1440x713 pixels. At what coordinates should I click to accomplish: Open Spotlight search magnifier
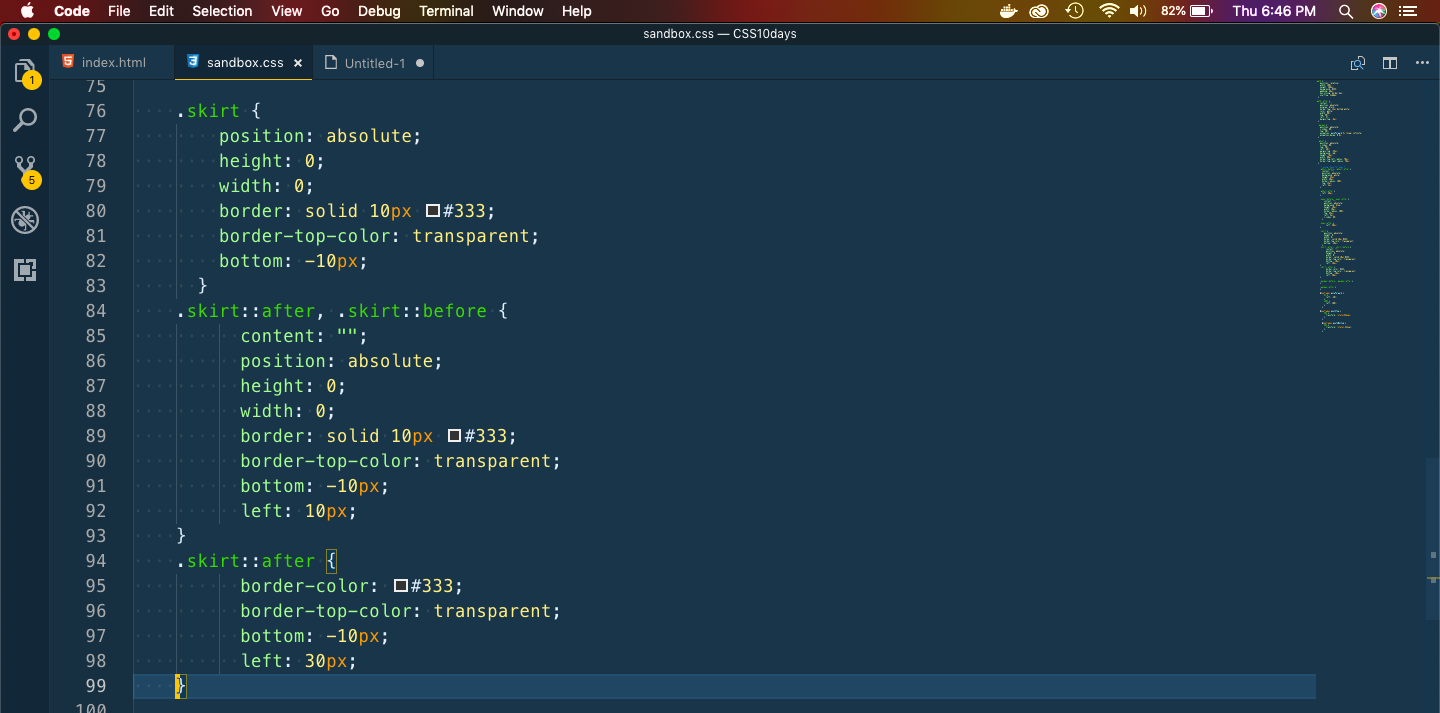tap(1346, 11)
